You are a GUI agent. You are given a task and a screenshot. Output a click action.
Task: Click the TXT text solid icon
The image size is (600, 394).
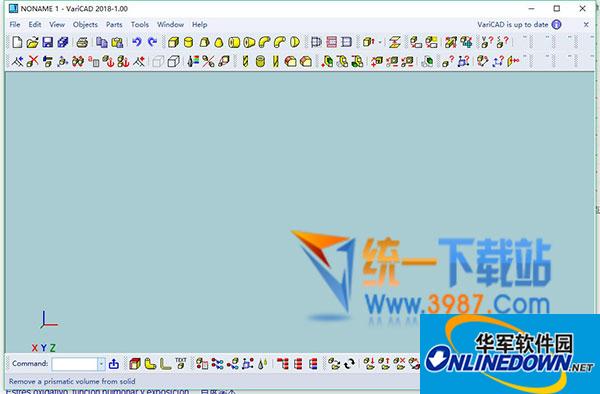tap(181, 363)
